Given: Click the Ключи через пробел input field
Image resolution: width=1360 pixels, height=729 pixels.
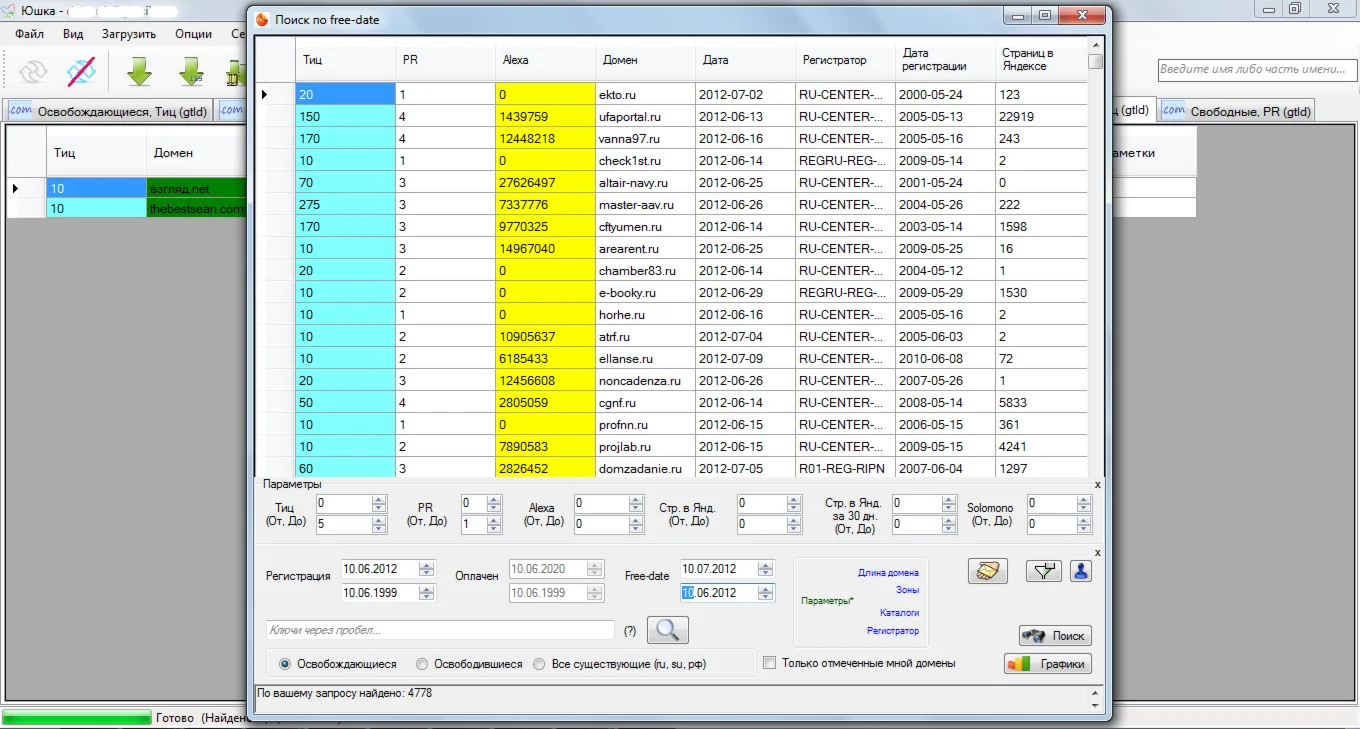Looking at the screenshot, I should pos(440,630).
